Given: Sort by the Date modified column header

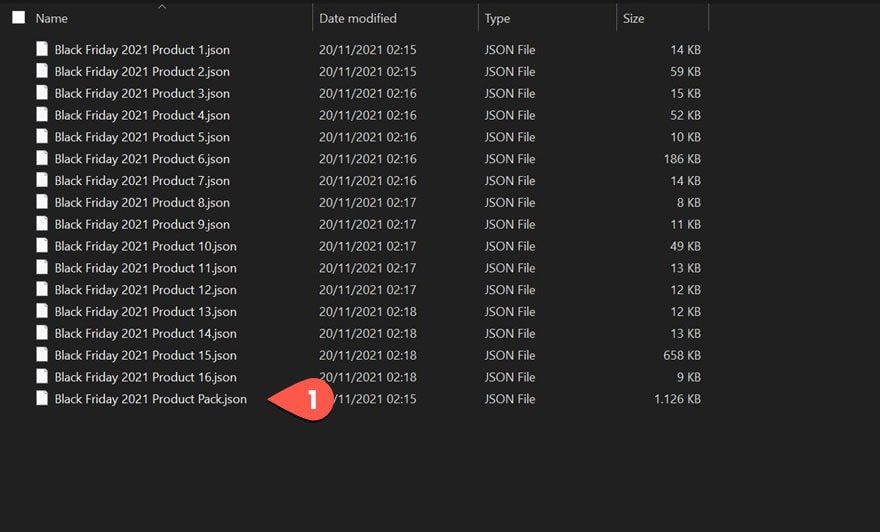Looking at the screenshot, I should pyautogui.click(x=358, y=19).
